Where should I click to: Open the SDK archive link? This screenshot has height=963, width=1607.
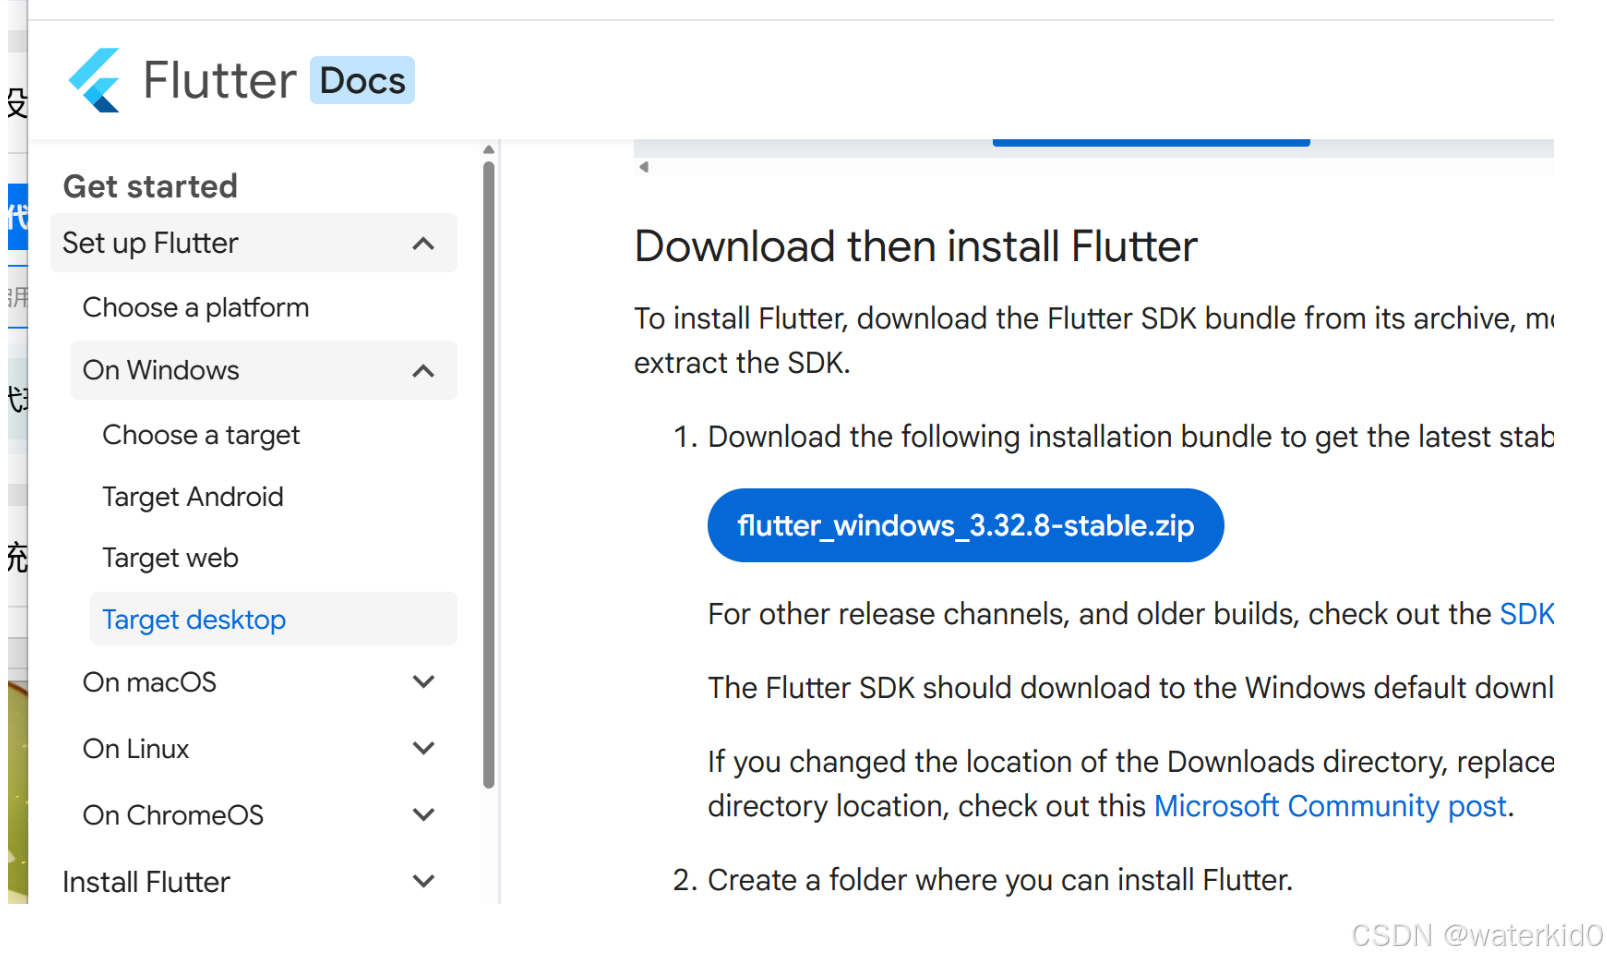pyautogui.click(x=1527, y=614)
